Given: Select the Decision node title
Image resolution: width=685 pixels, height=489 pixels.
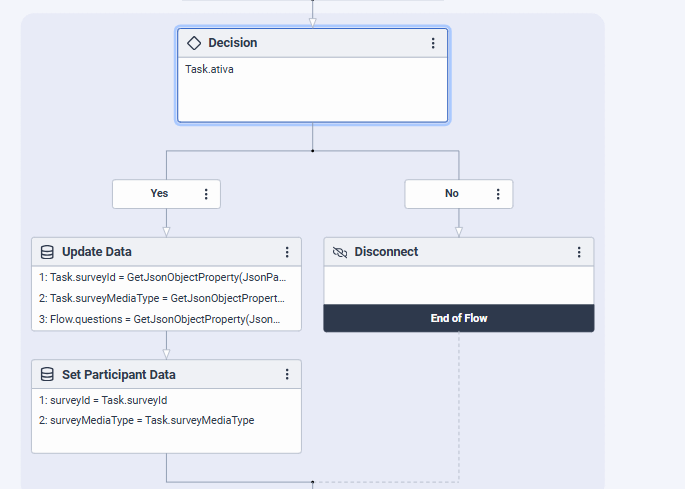Looking at the screenshot, I should click(x=232, y=43).
